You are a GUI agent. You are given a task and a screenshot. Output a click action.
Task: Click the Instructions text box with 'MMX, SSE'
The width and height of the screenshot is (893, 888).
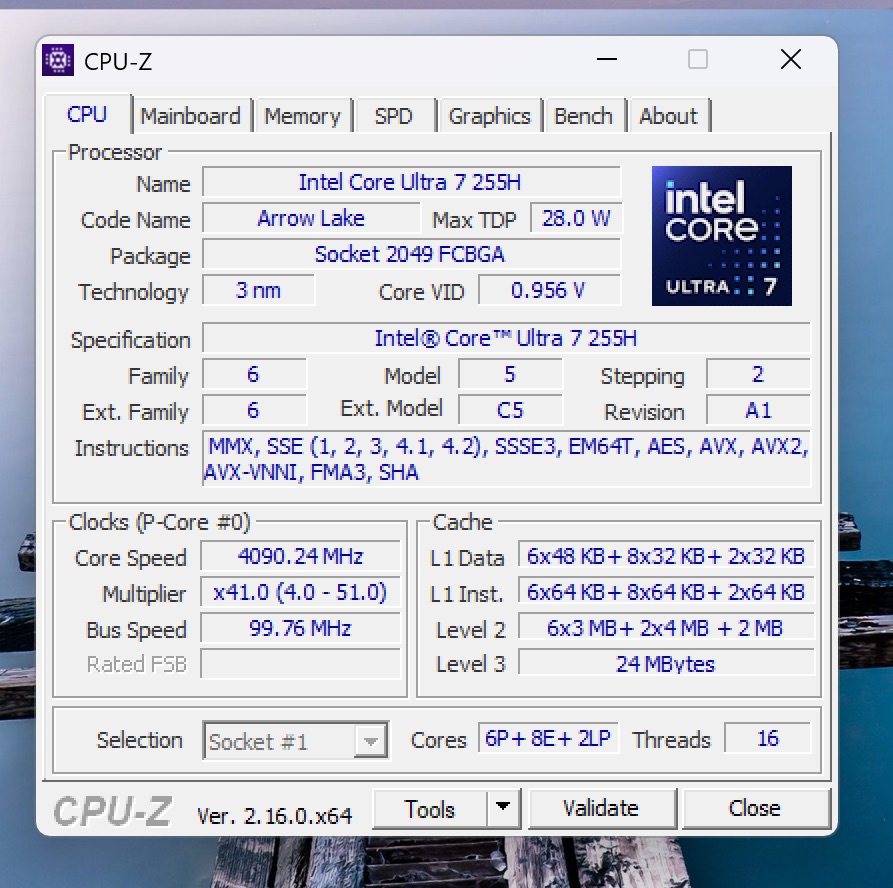pos(506,459)
